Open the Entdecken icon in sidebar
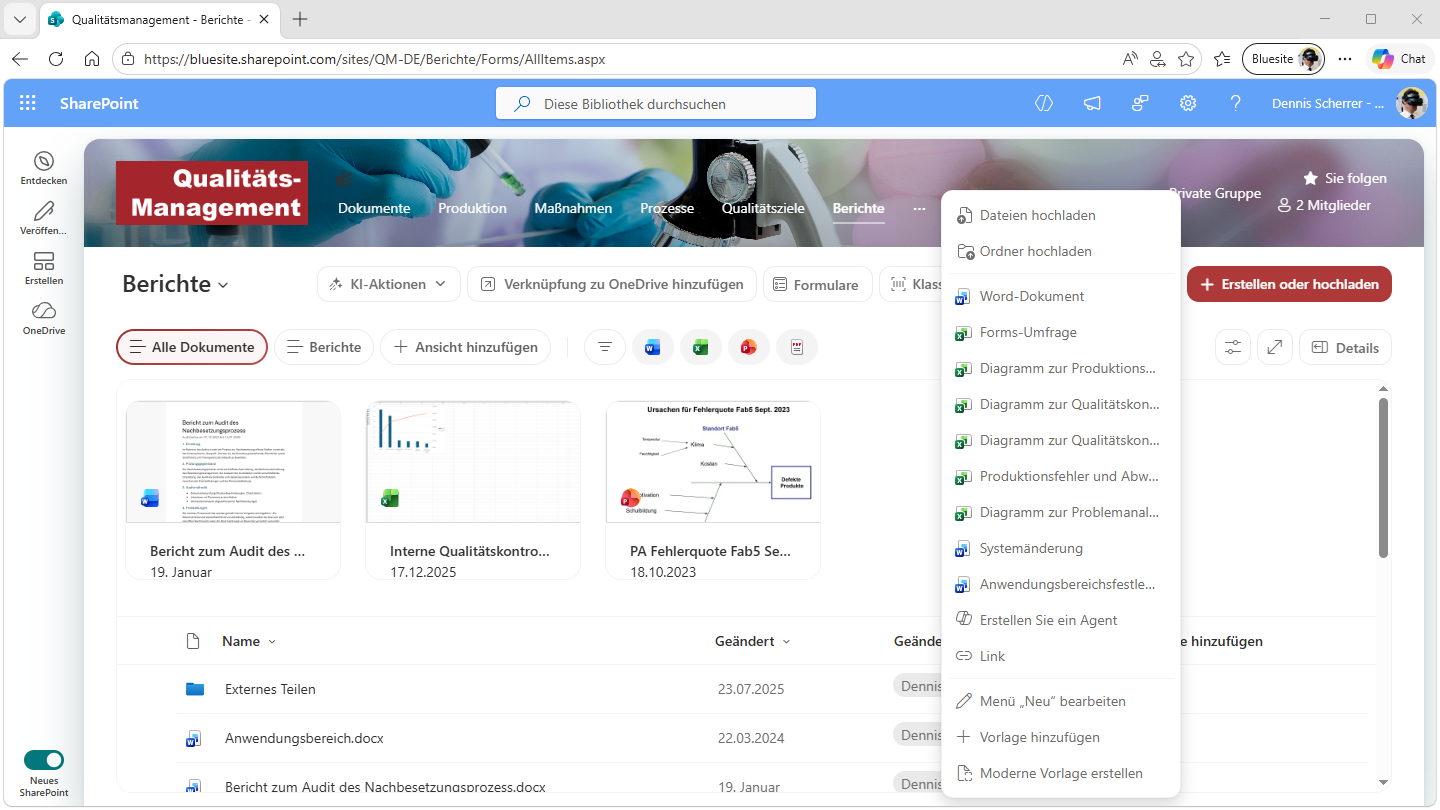Screen dimensions: 1440x810 (44, 168)
